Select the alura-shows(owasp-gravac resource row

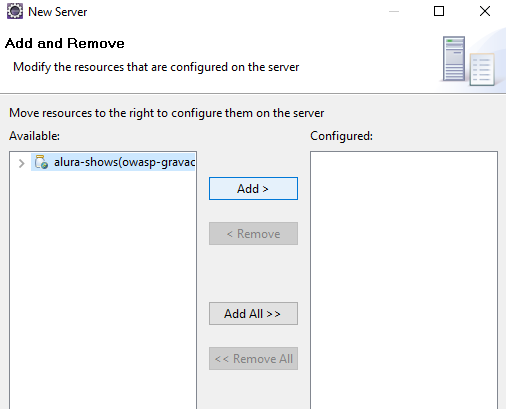113,162
